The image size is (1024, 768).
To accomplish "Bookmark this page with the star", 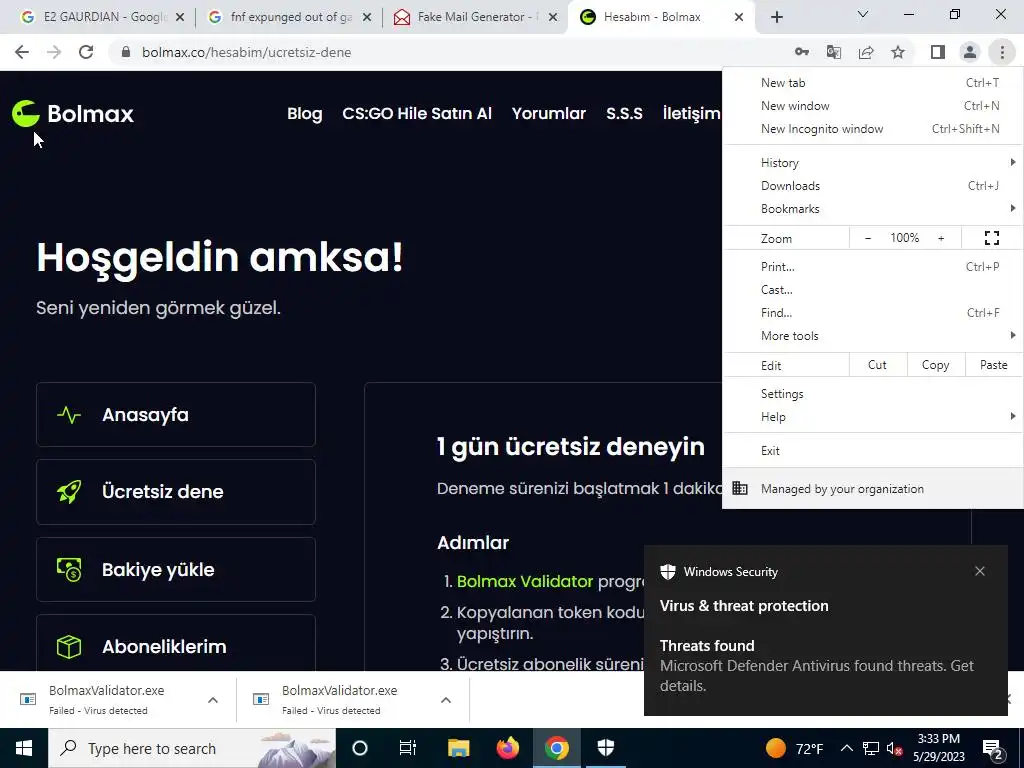I will pos(898,52).
